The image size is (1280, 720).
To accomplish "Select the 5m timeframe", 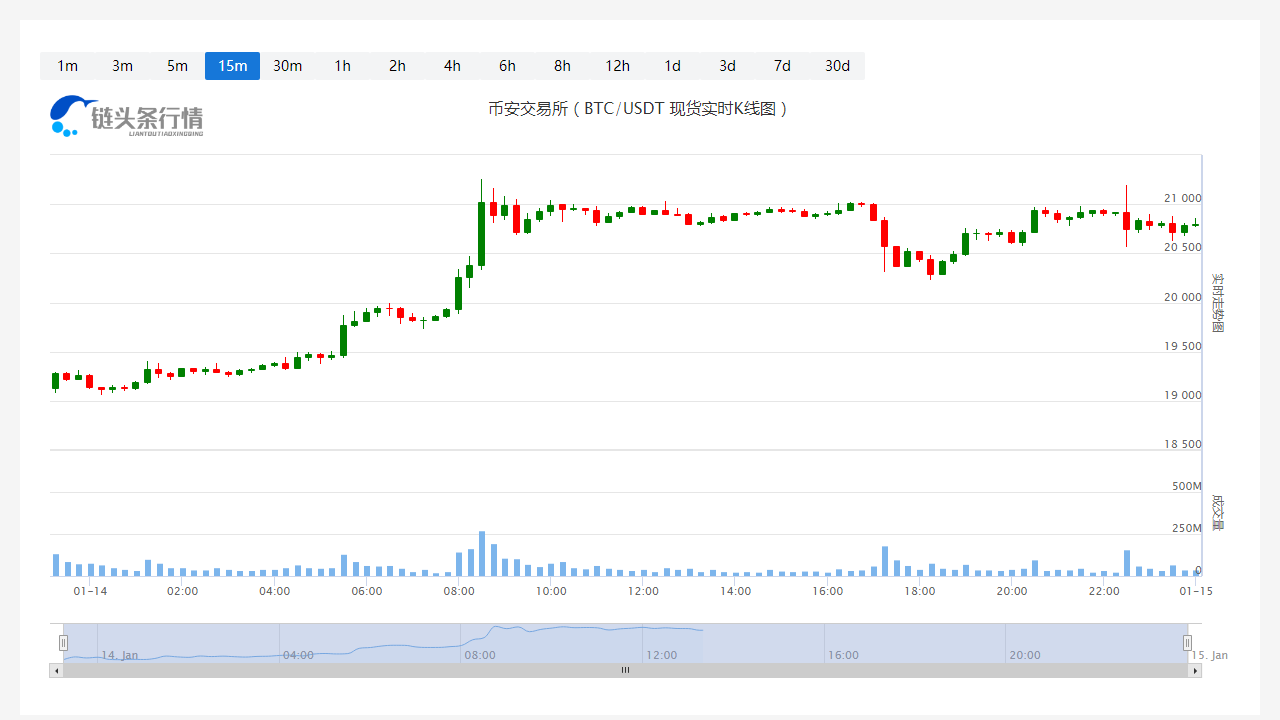I will [177, 66].
